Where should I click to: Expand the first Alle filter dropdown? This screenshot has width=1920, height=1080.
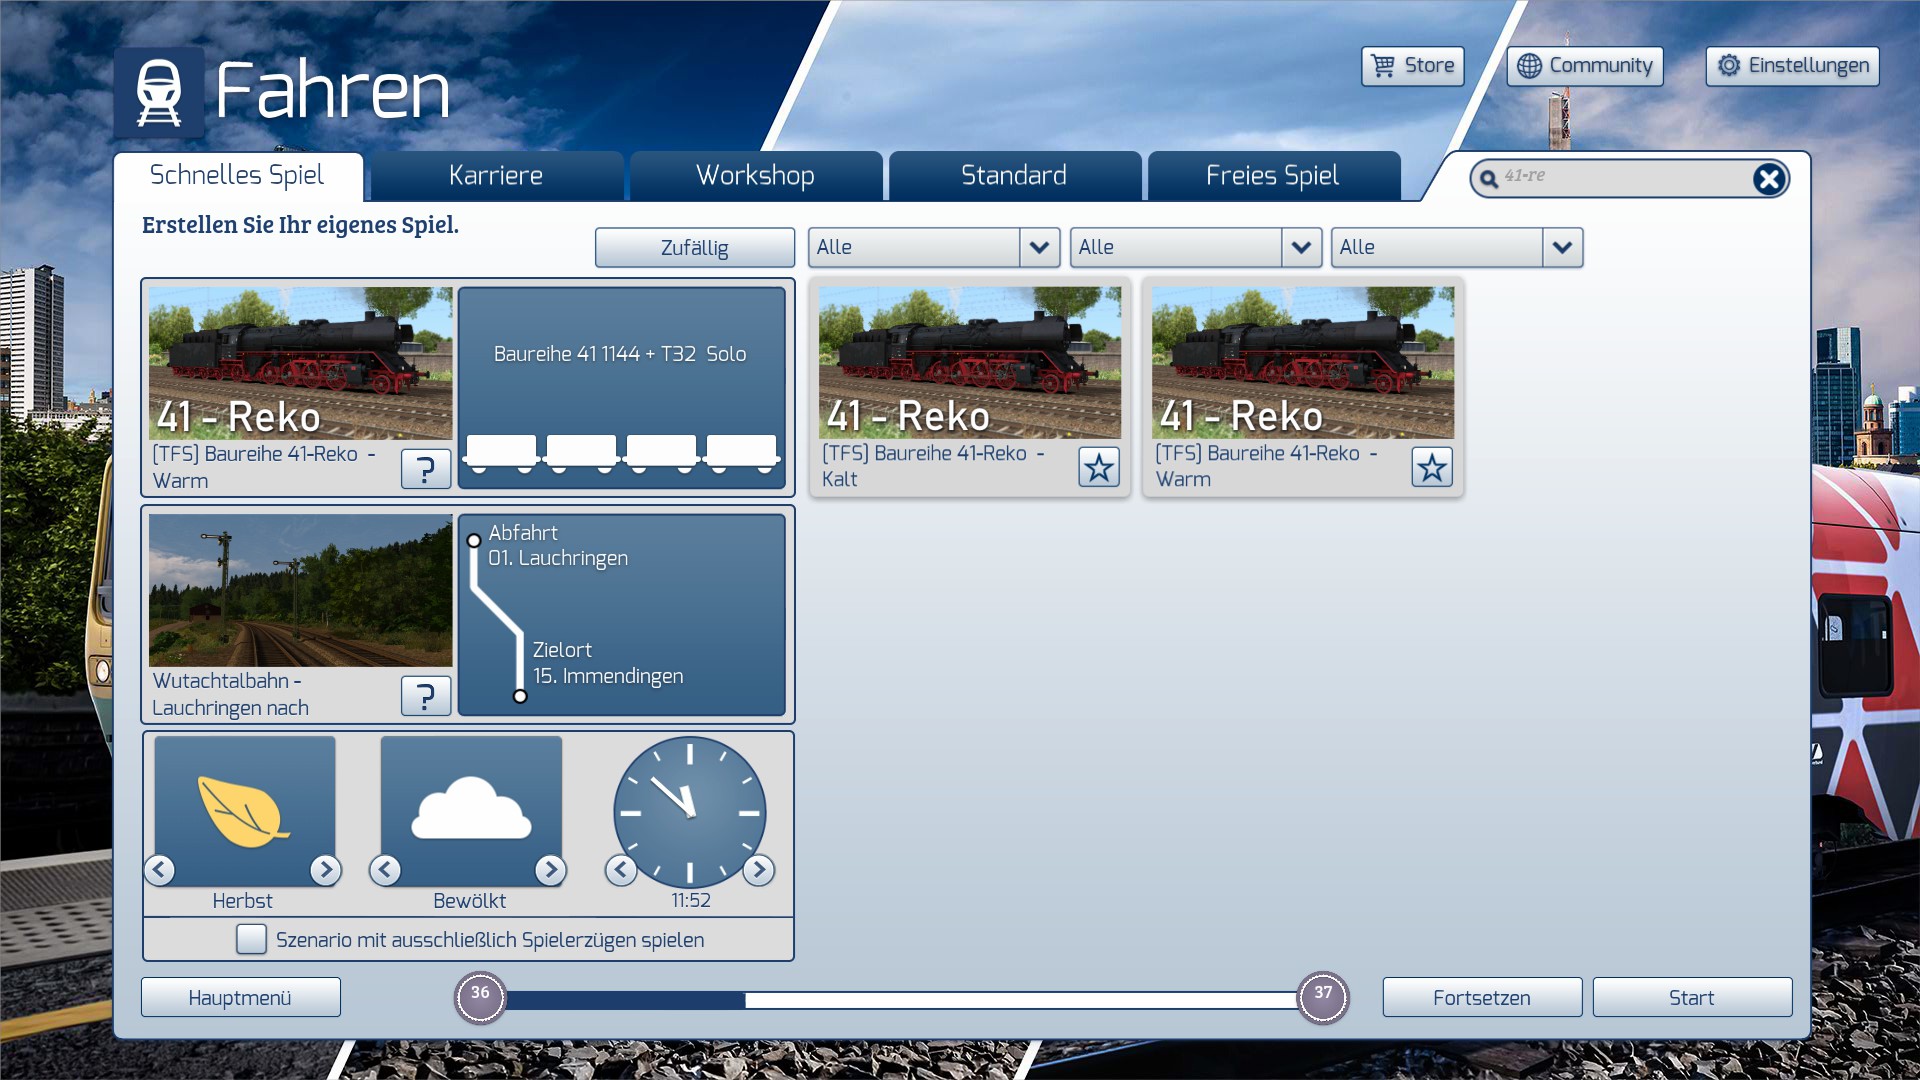(1039, 247)
